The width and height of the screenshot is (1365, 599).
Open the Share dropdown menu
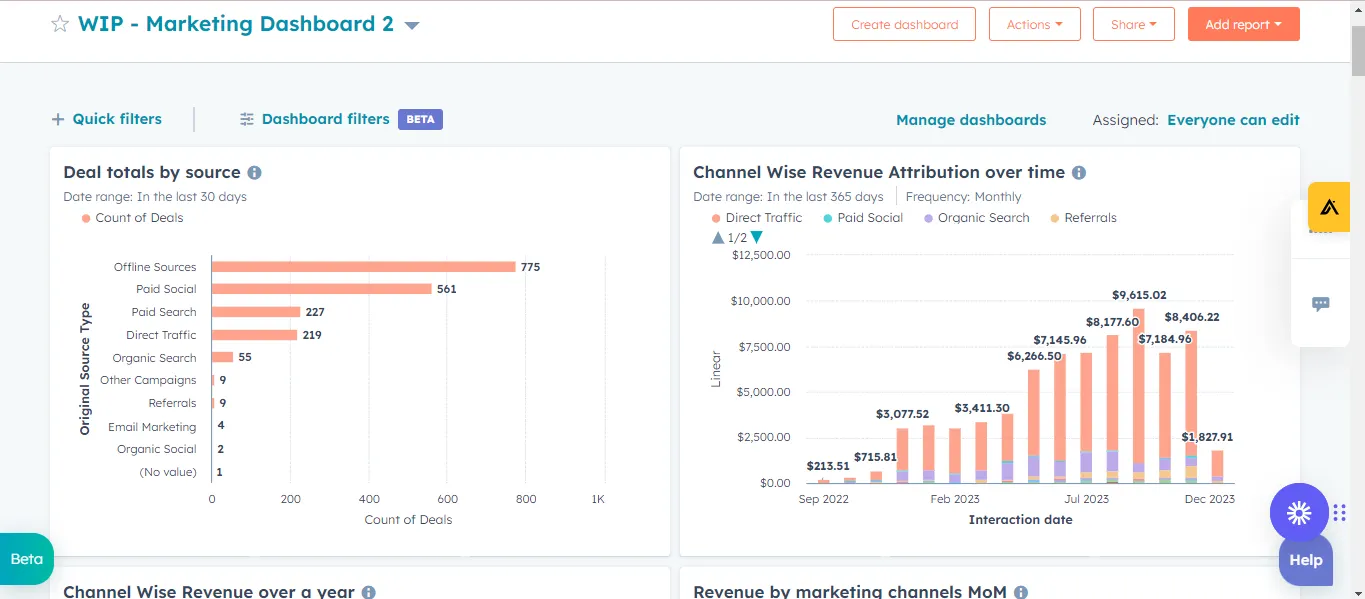1133,24
